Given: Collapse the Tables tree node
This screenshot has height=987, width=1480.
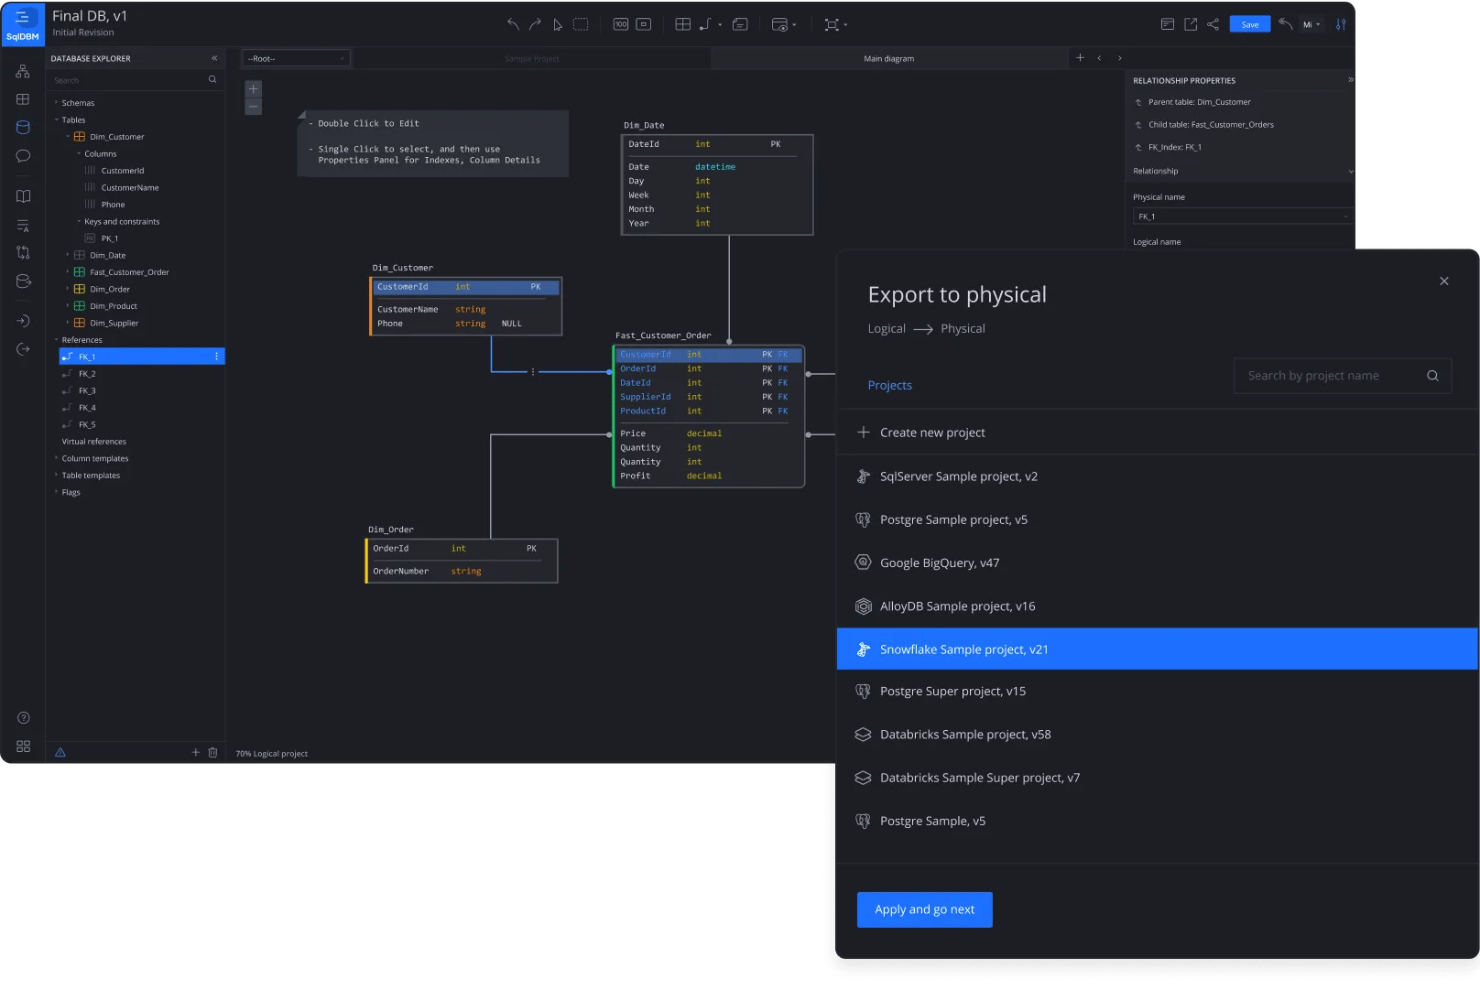Looking at the screenshot, I should pyautogui.click(x=56, y=120).
